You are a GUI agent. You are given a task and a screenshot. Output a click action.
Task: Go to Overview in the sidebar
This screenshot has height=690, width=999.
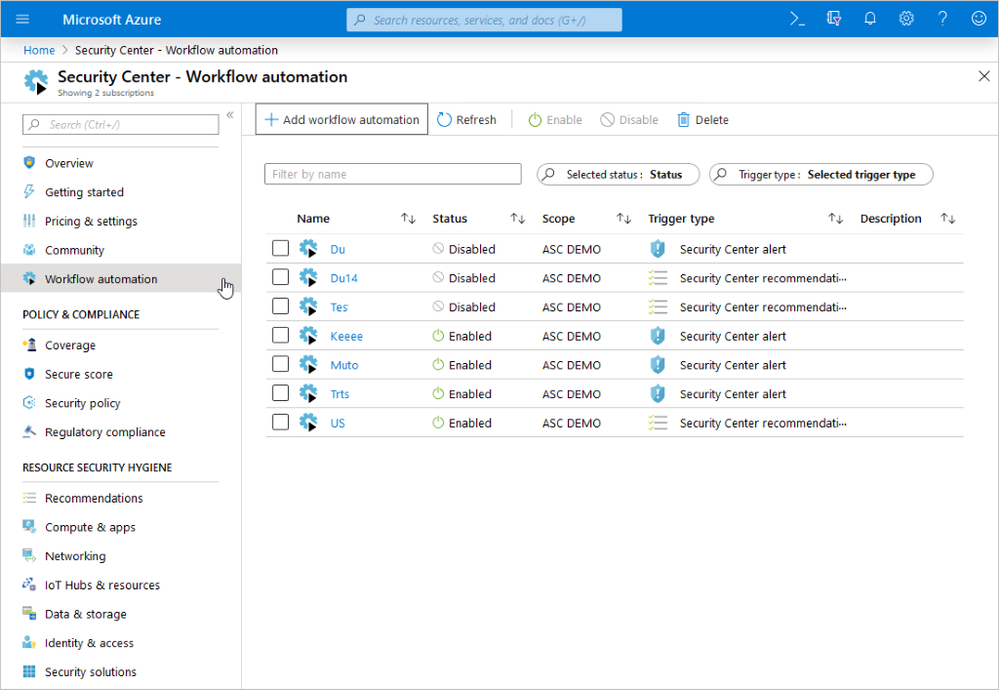click(x=69, y=163)
